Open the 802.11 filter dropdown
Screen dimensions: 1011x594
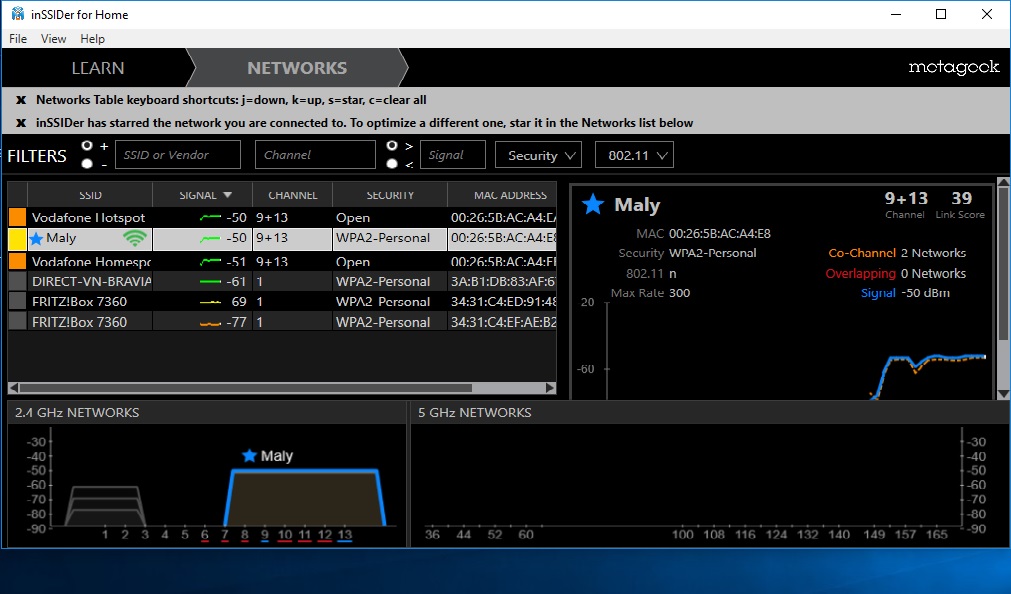point(634,155)
